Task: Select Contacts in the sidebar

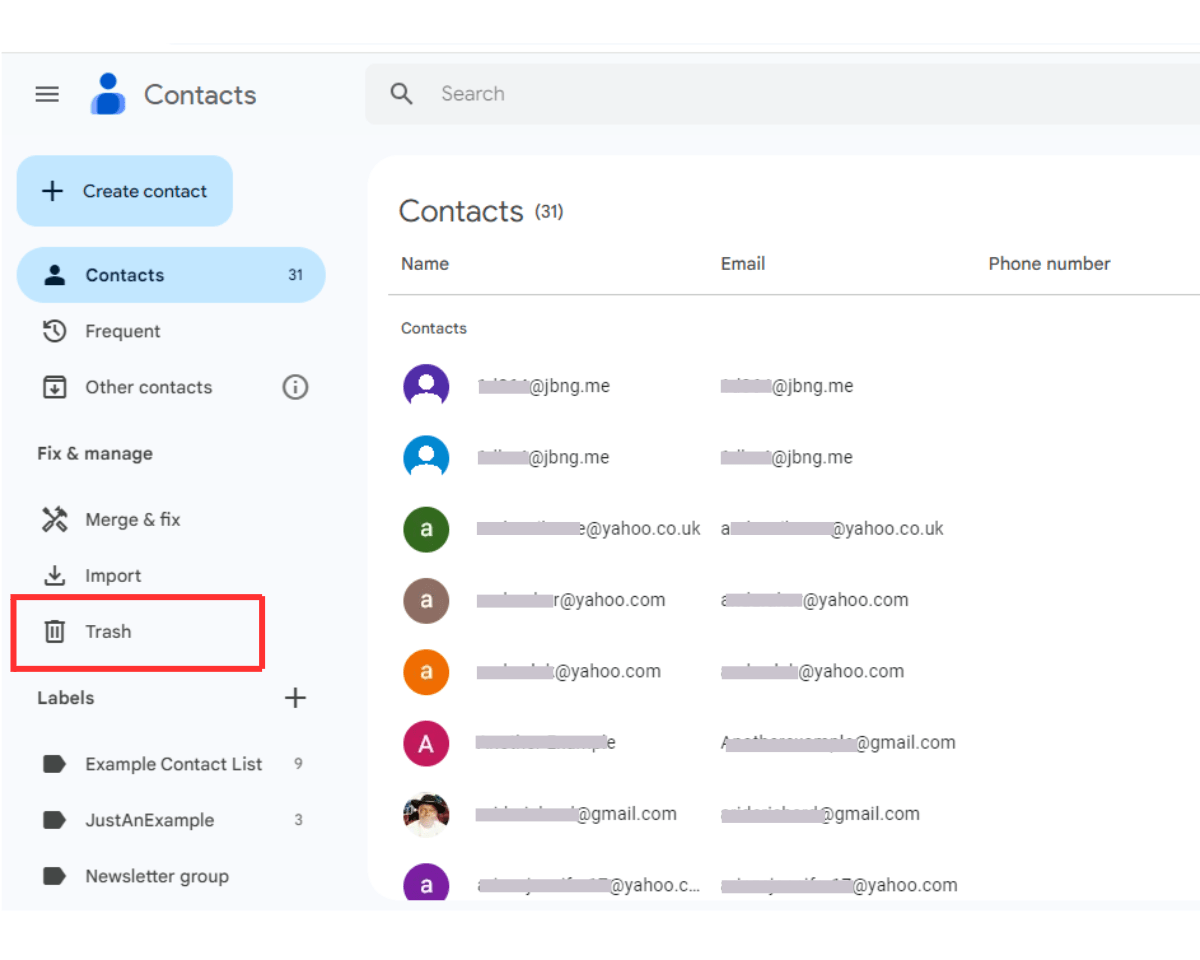Action: coord(171,275)
